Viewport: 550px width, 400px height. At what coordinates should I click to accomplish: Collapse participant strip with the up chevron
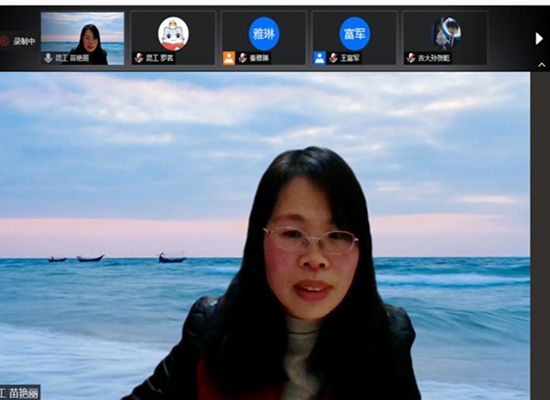point(542,65)
